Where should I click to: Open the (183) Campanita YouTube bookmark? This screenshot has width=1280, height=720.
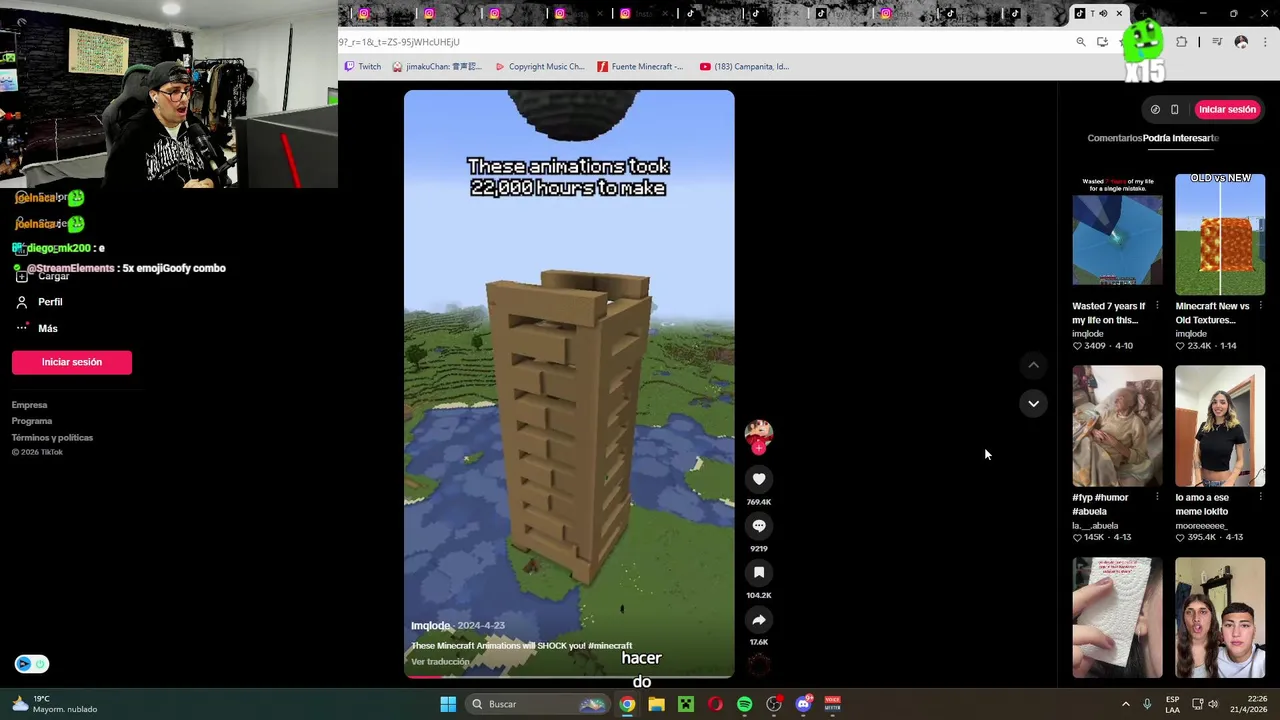(744, 67)
